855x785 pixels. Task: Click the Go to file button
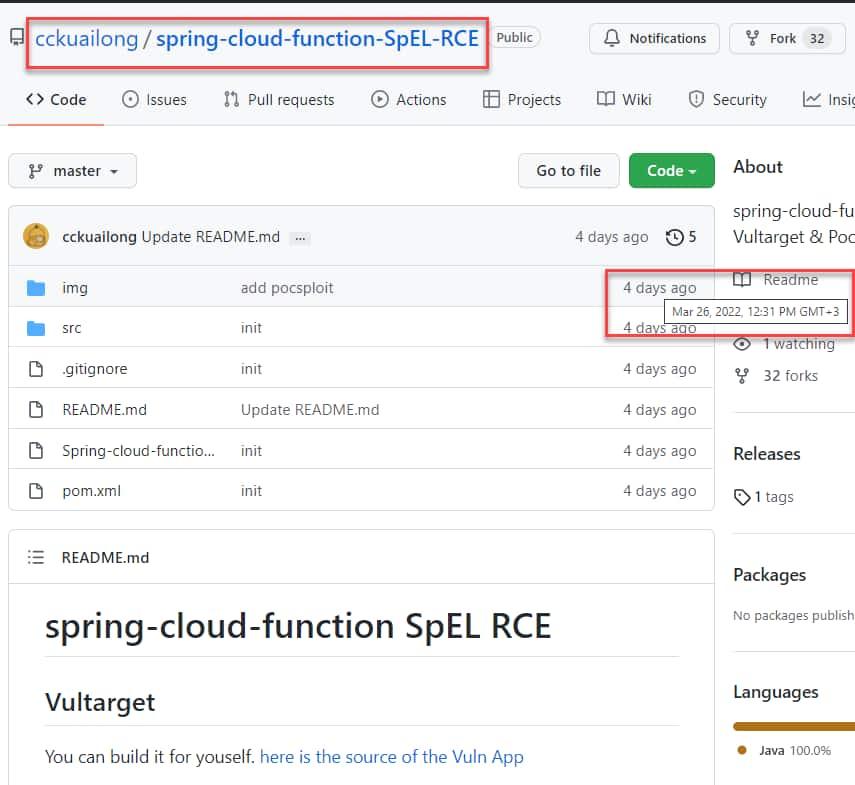pyautogui.click(x=568, y=171)
